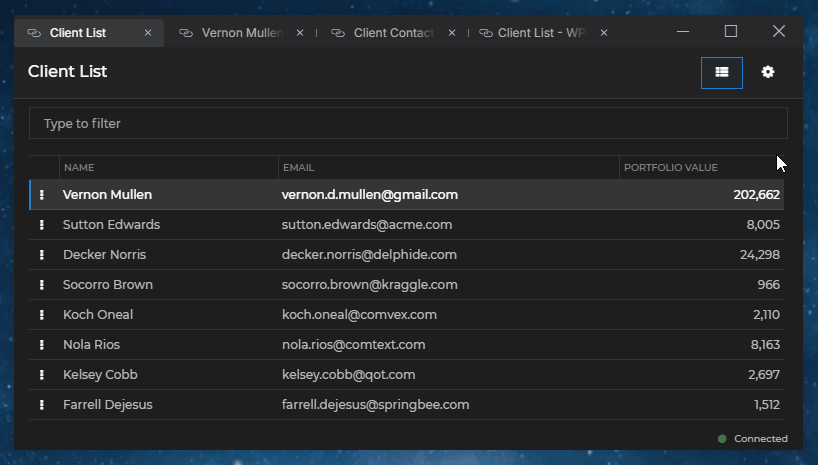
Task: Select the Decker Norris name cell
Action: (x=104, y=255)
